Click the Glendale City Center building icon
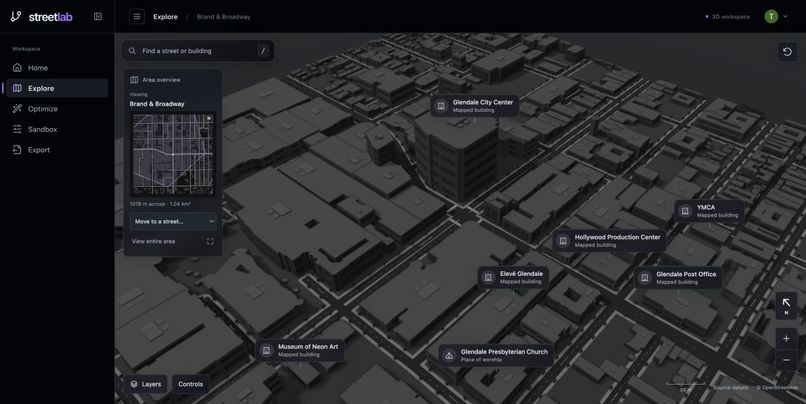 pos(441,106)
